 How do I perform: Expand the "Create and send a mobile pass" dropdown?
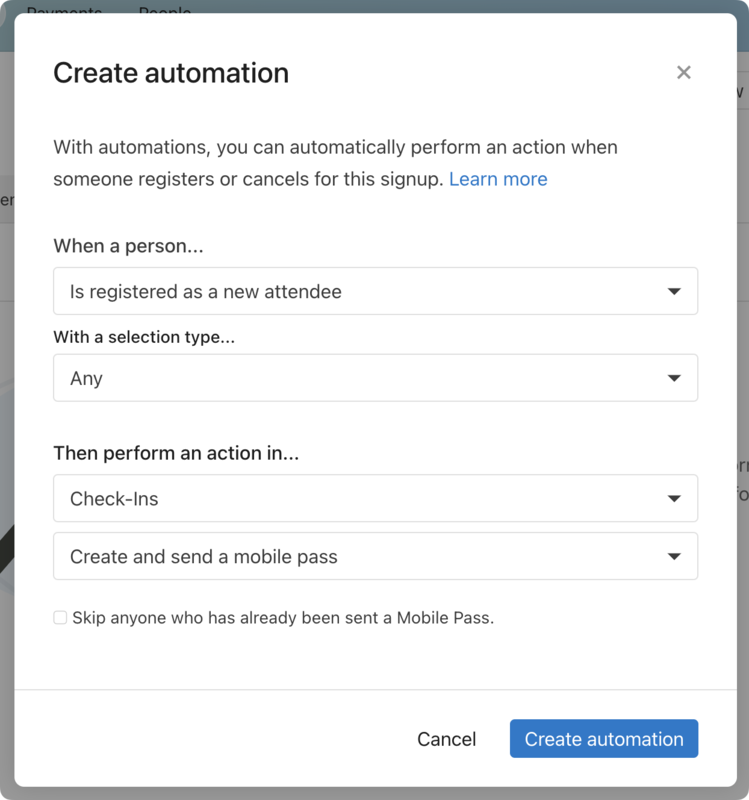click(375, 556)
